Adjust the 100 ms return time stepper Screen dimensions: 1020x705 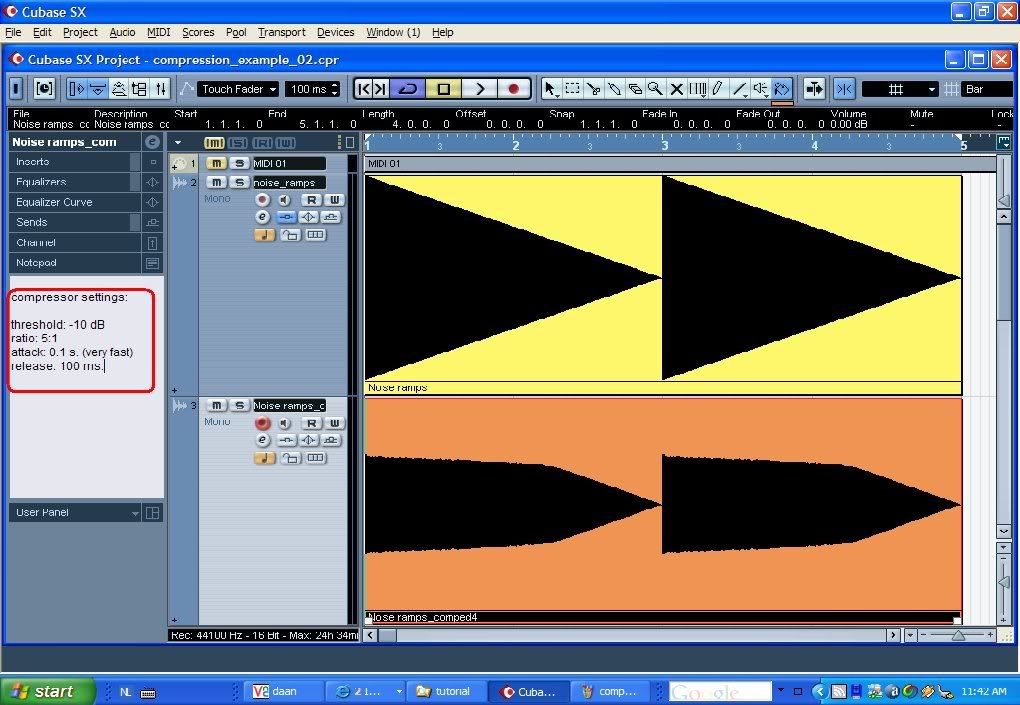click(x=335, y=89)
